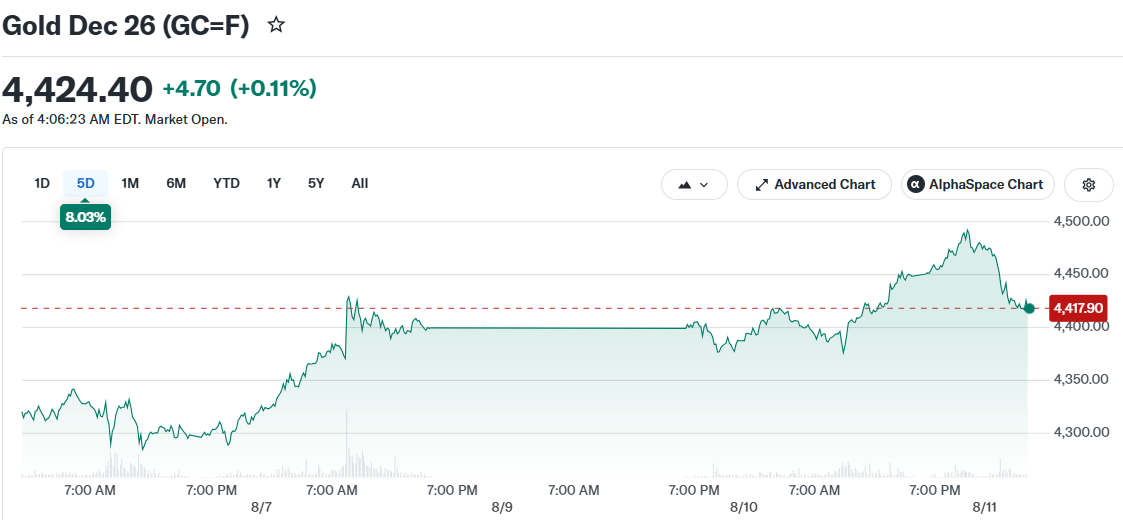The height and width of the screenshot is (520, 1123).
Task: Click the 8/10 date label
Action: point(743,507)
